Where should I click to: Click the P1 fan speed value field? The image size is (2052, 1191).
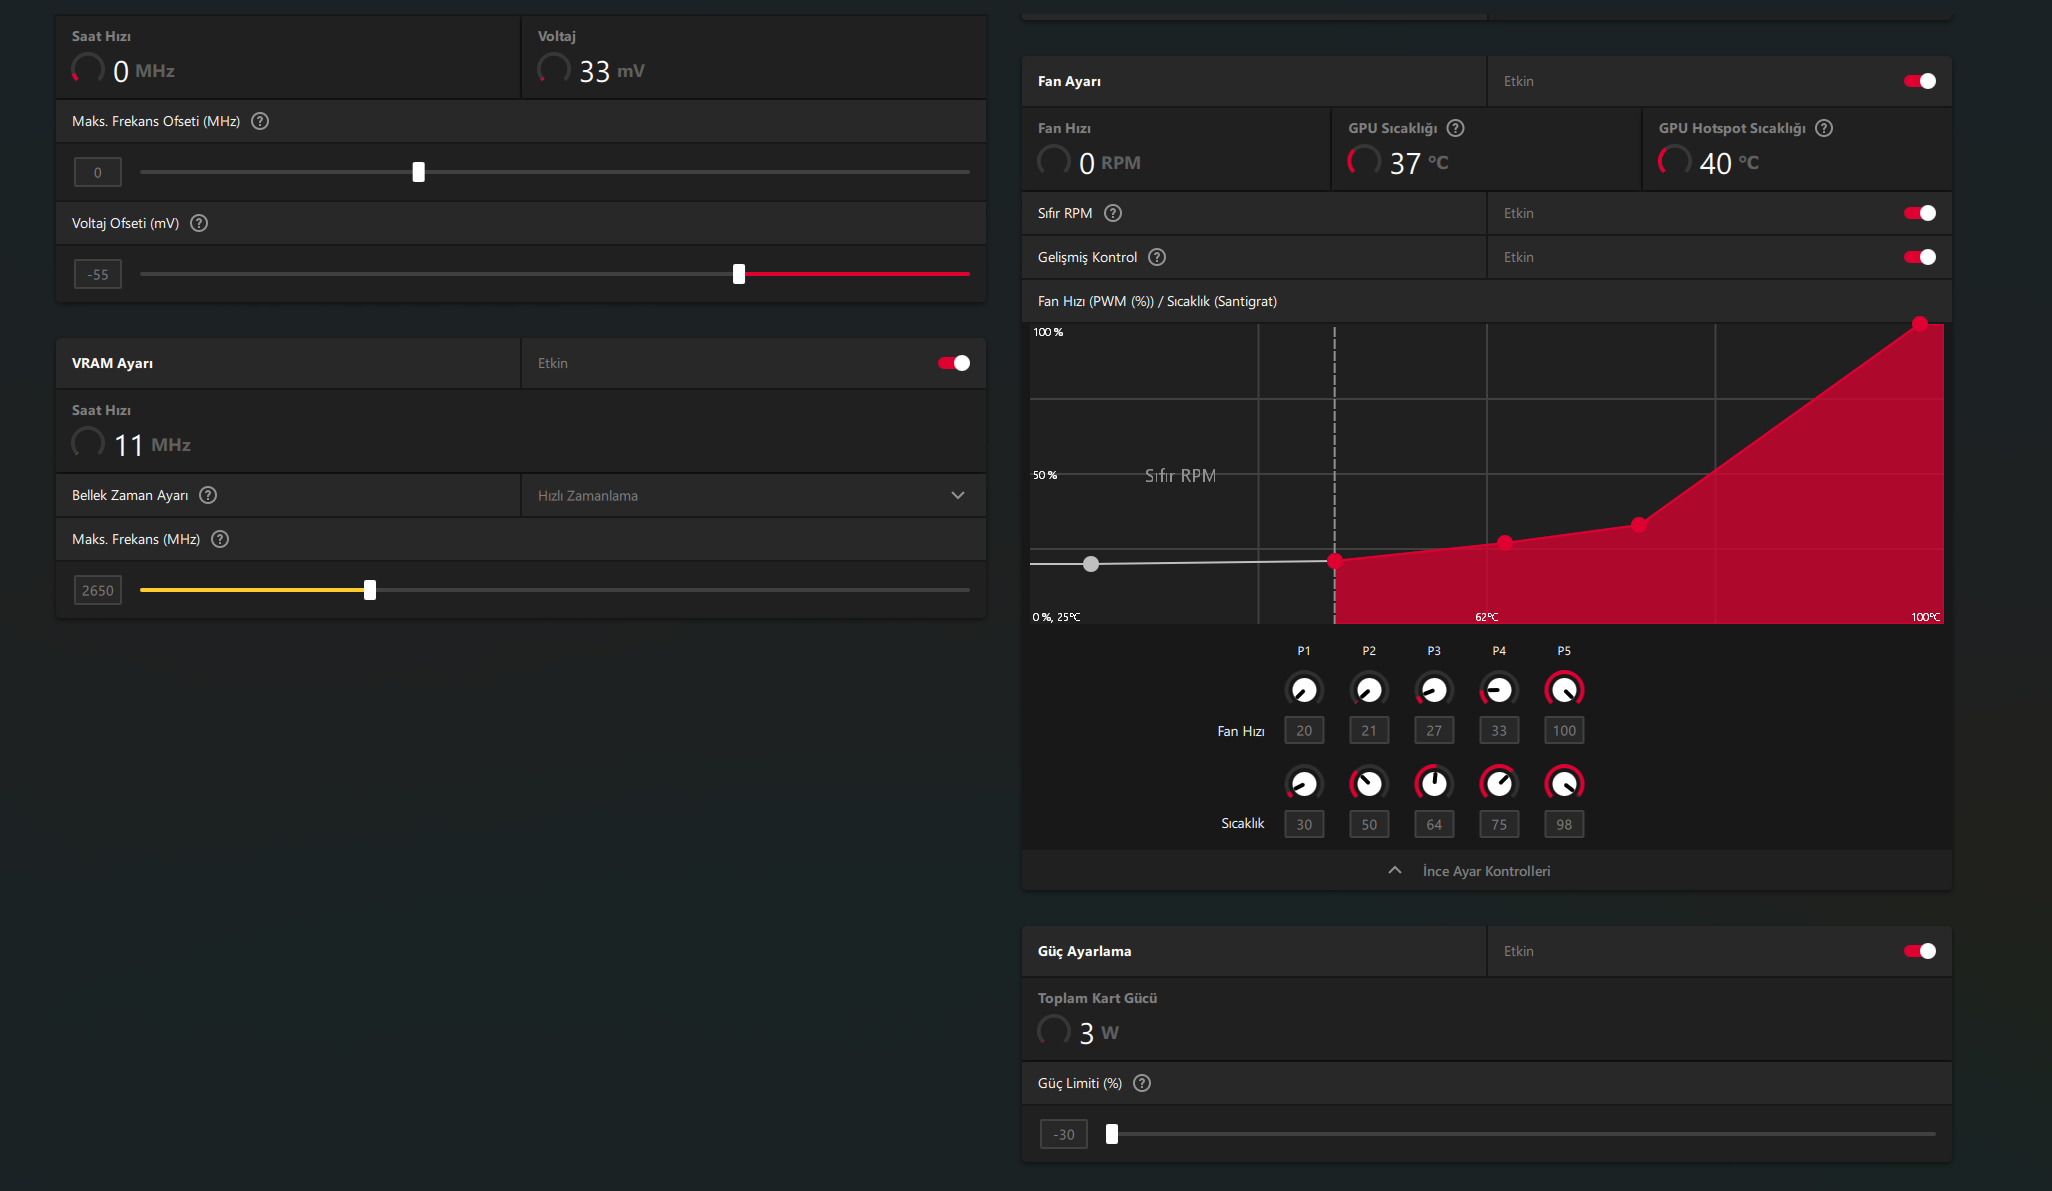tap(1304, 731)
